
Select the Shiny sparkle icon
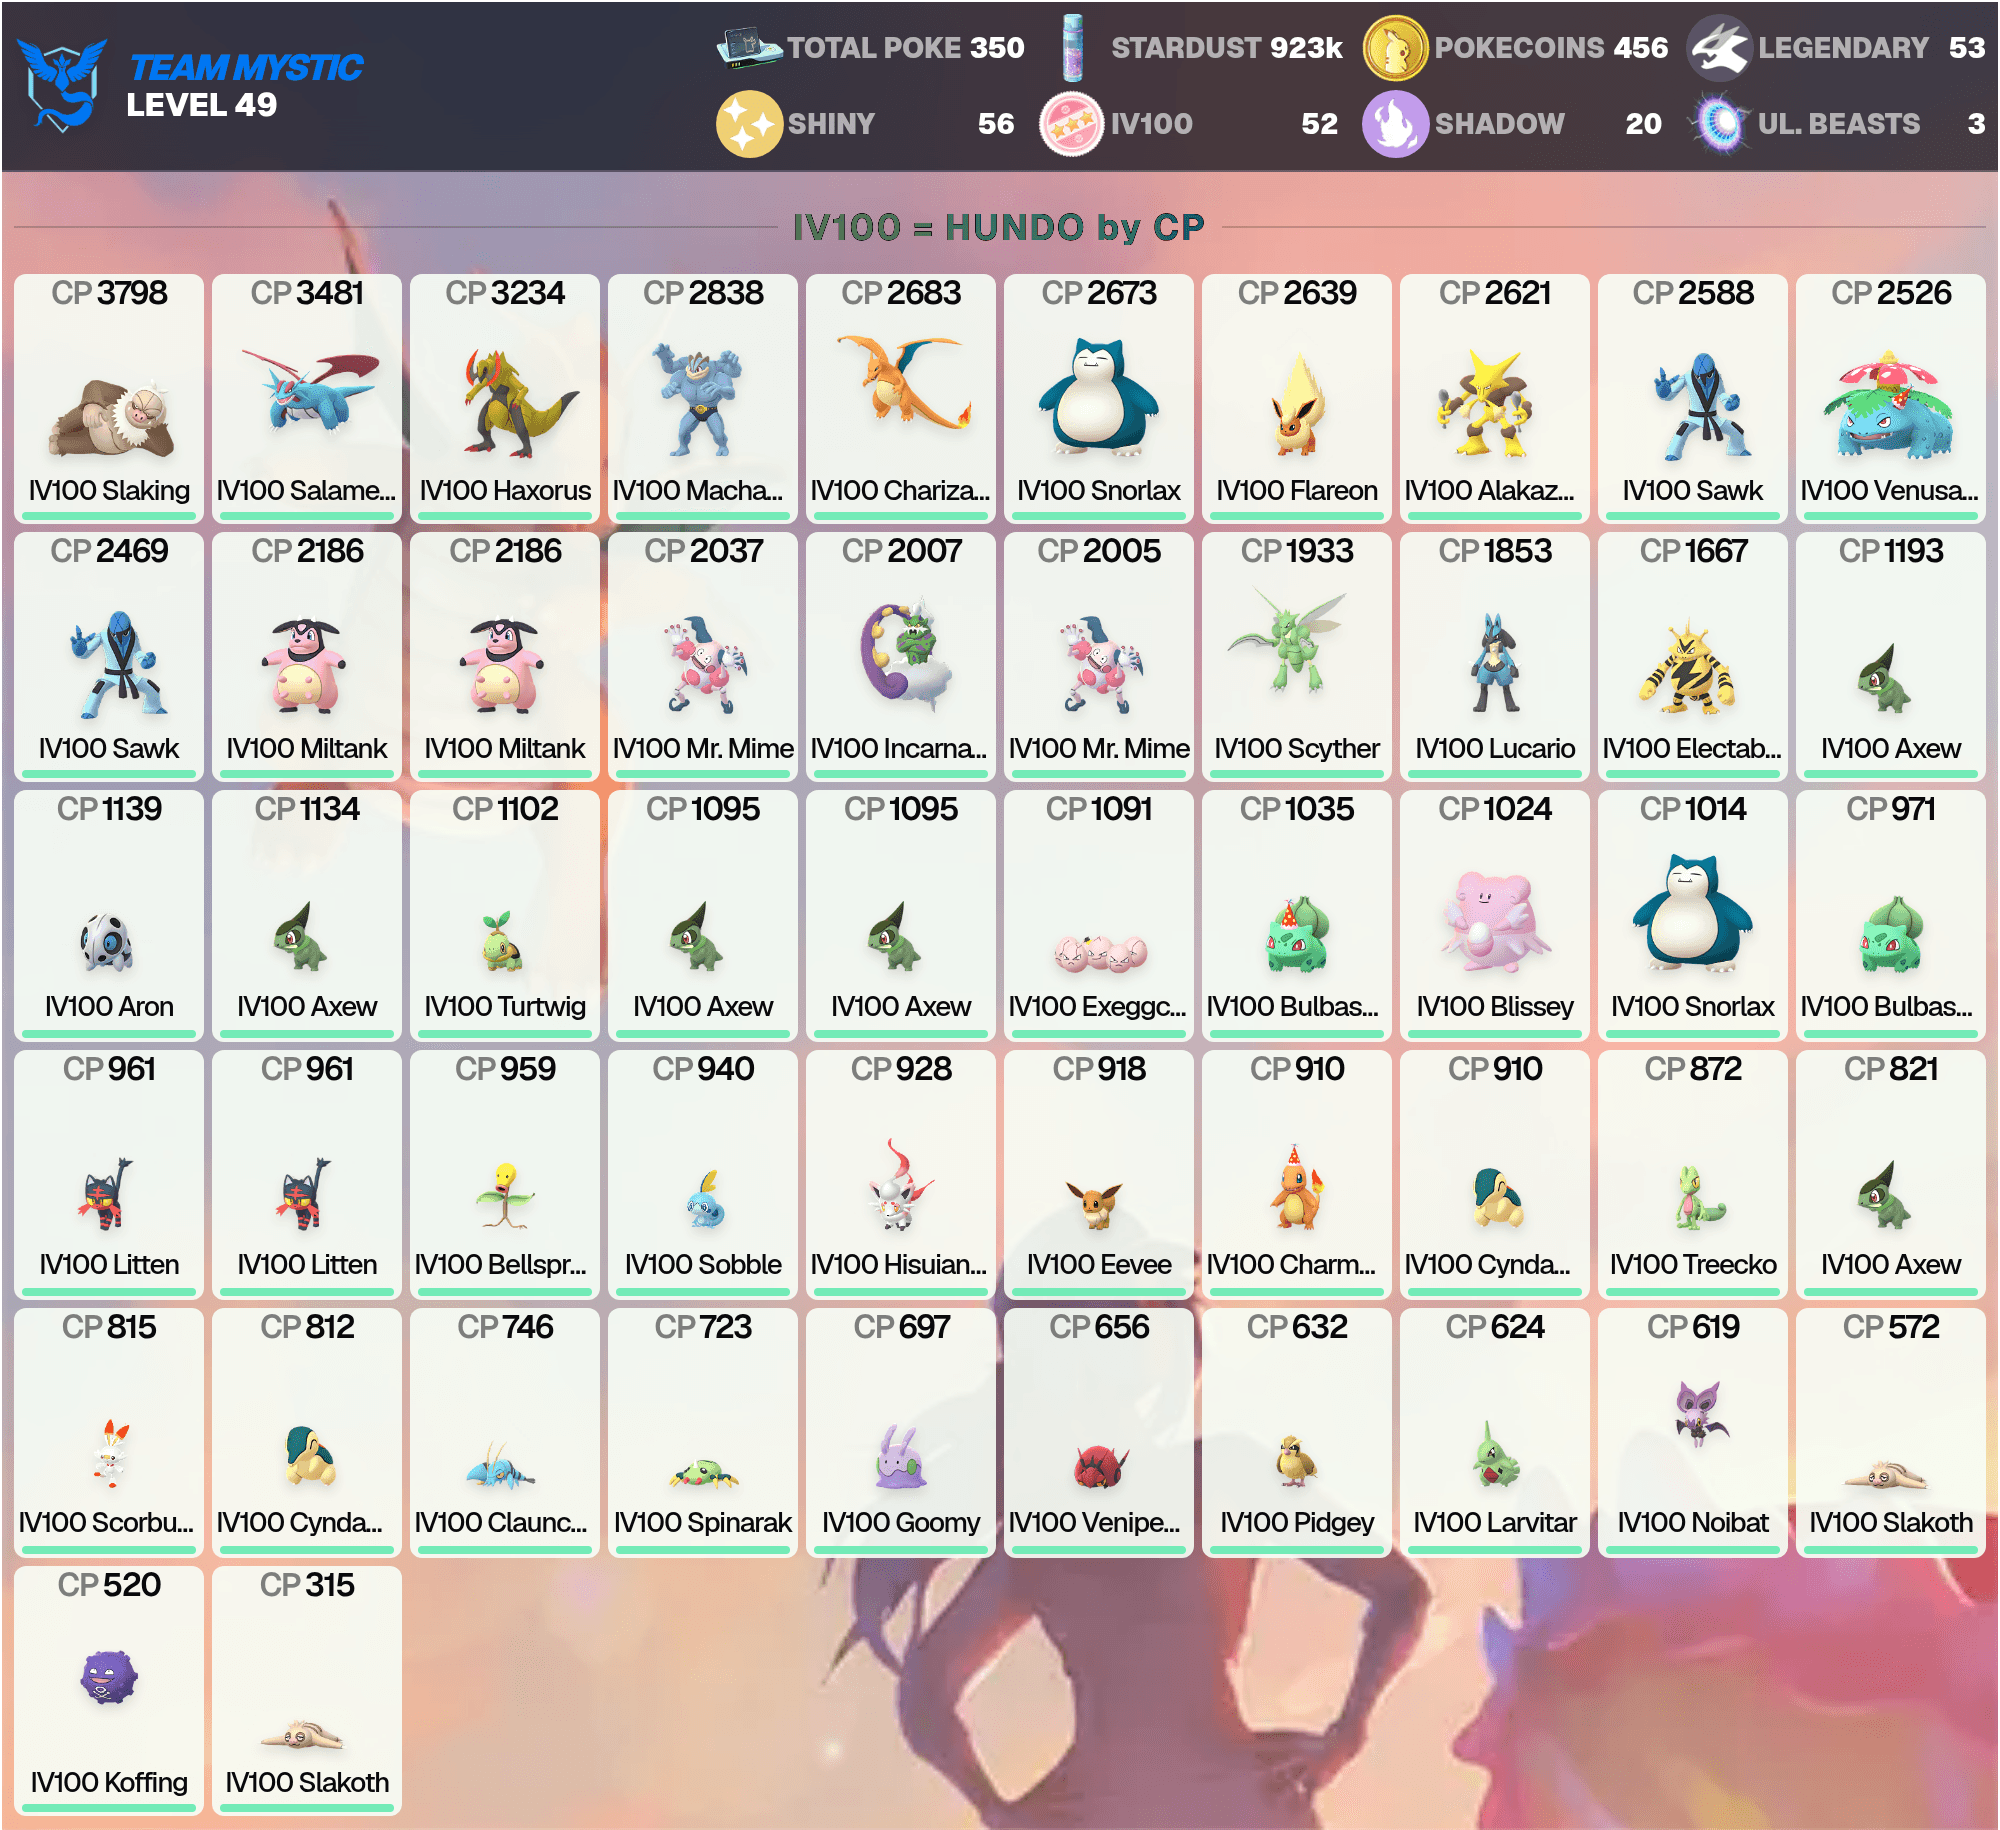749,124
